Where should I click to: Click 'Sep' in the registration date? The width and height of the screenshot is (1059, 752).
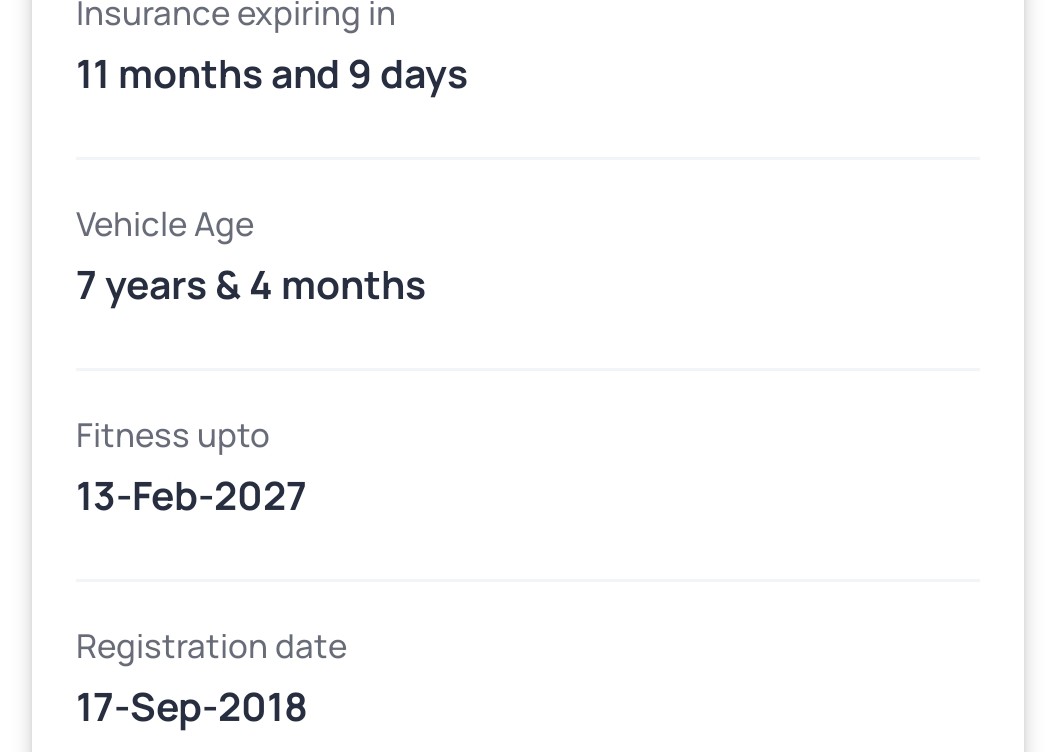[167, 708]
